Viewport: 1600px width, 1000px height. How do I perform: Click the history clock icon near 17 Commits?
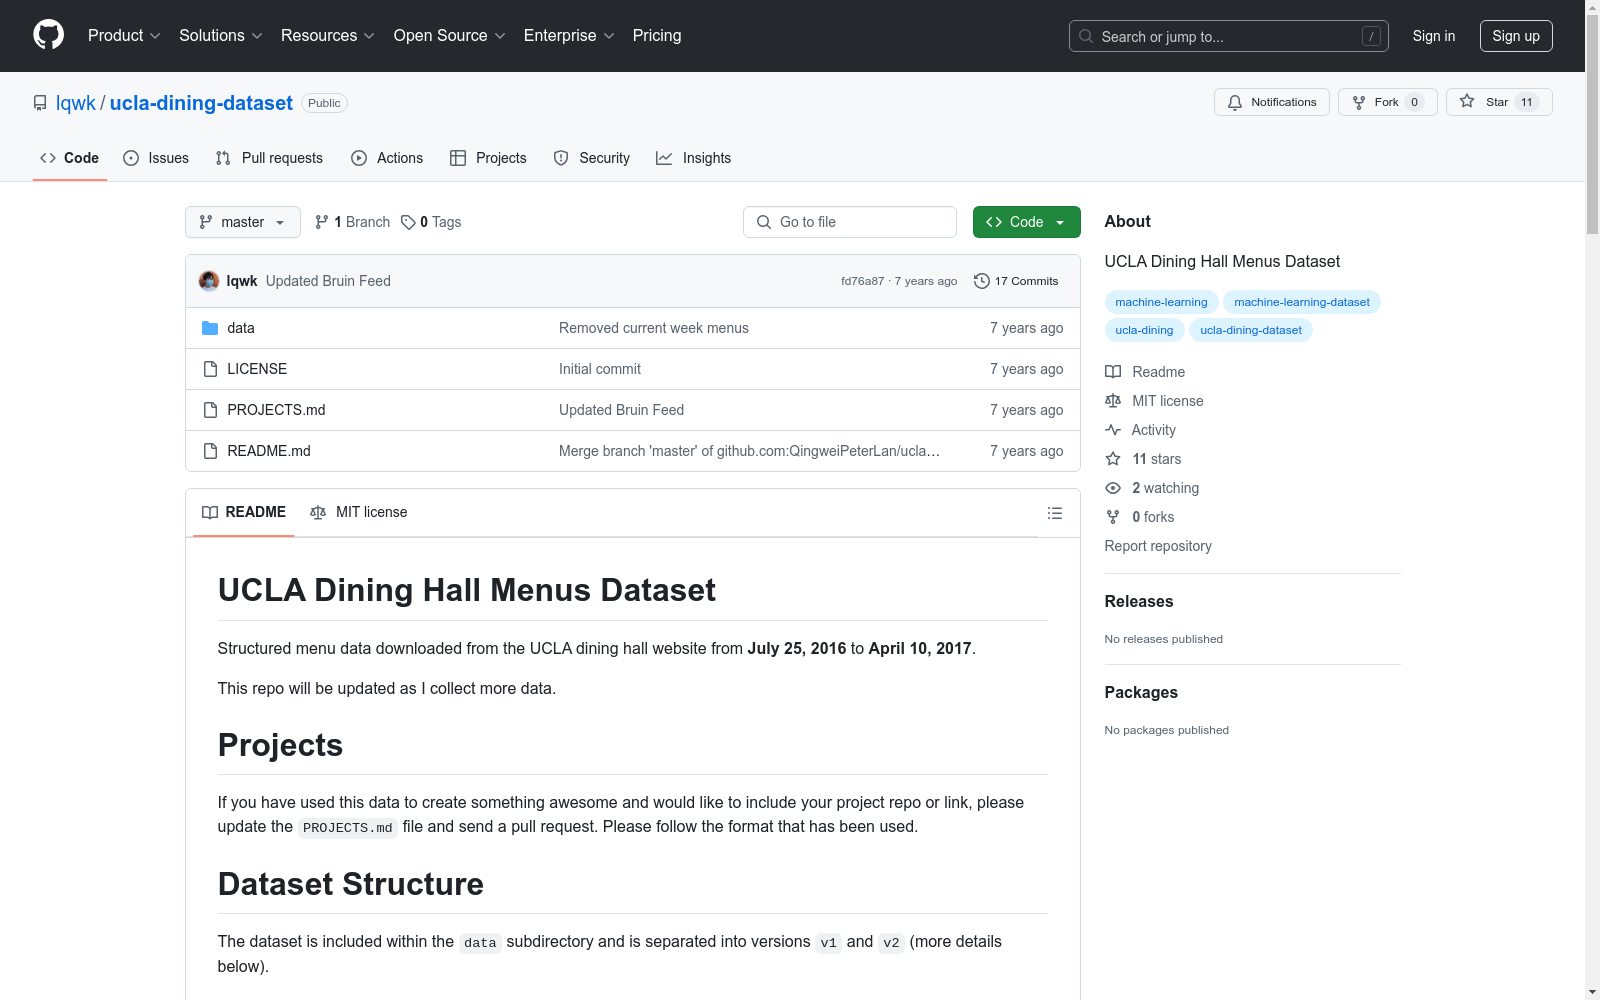[982, 281]
